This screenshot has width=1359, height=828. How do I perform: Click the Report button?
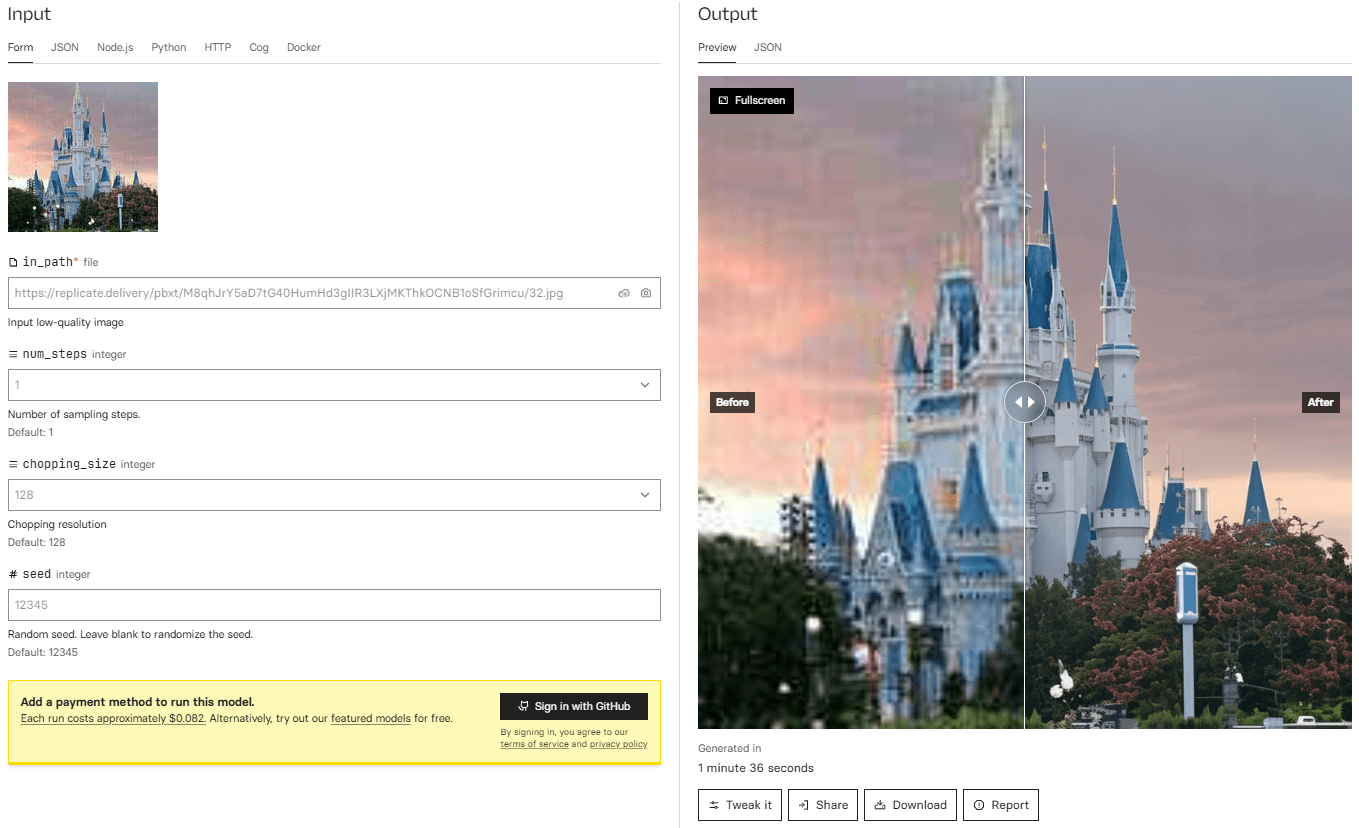pyautogui.click(x=1001, y=805)
